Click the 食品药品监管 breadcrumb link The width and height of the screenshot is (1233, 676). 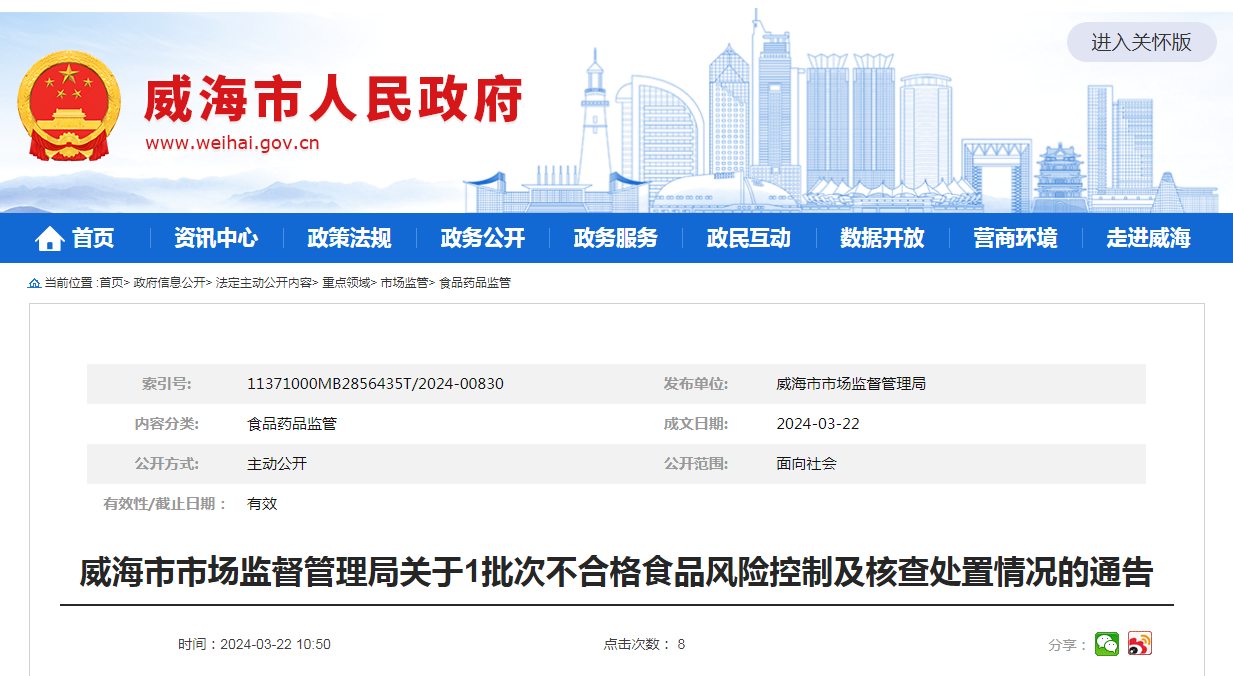coord(475,283)
